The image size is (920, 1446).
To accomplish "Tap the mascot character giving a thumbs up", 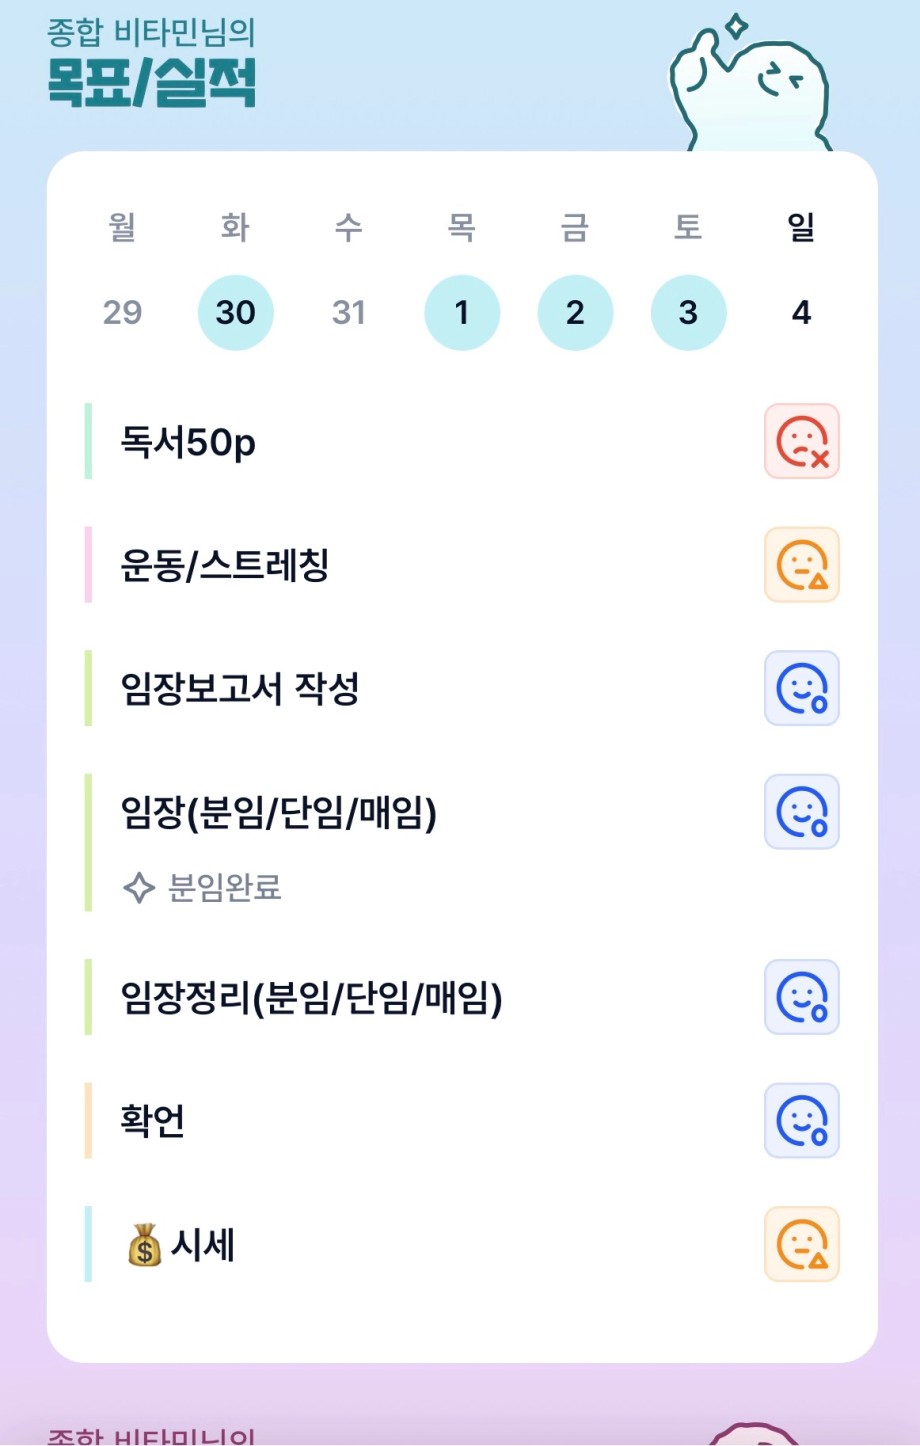I will (750, 85).
